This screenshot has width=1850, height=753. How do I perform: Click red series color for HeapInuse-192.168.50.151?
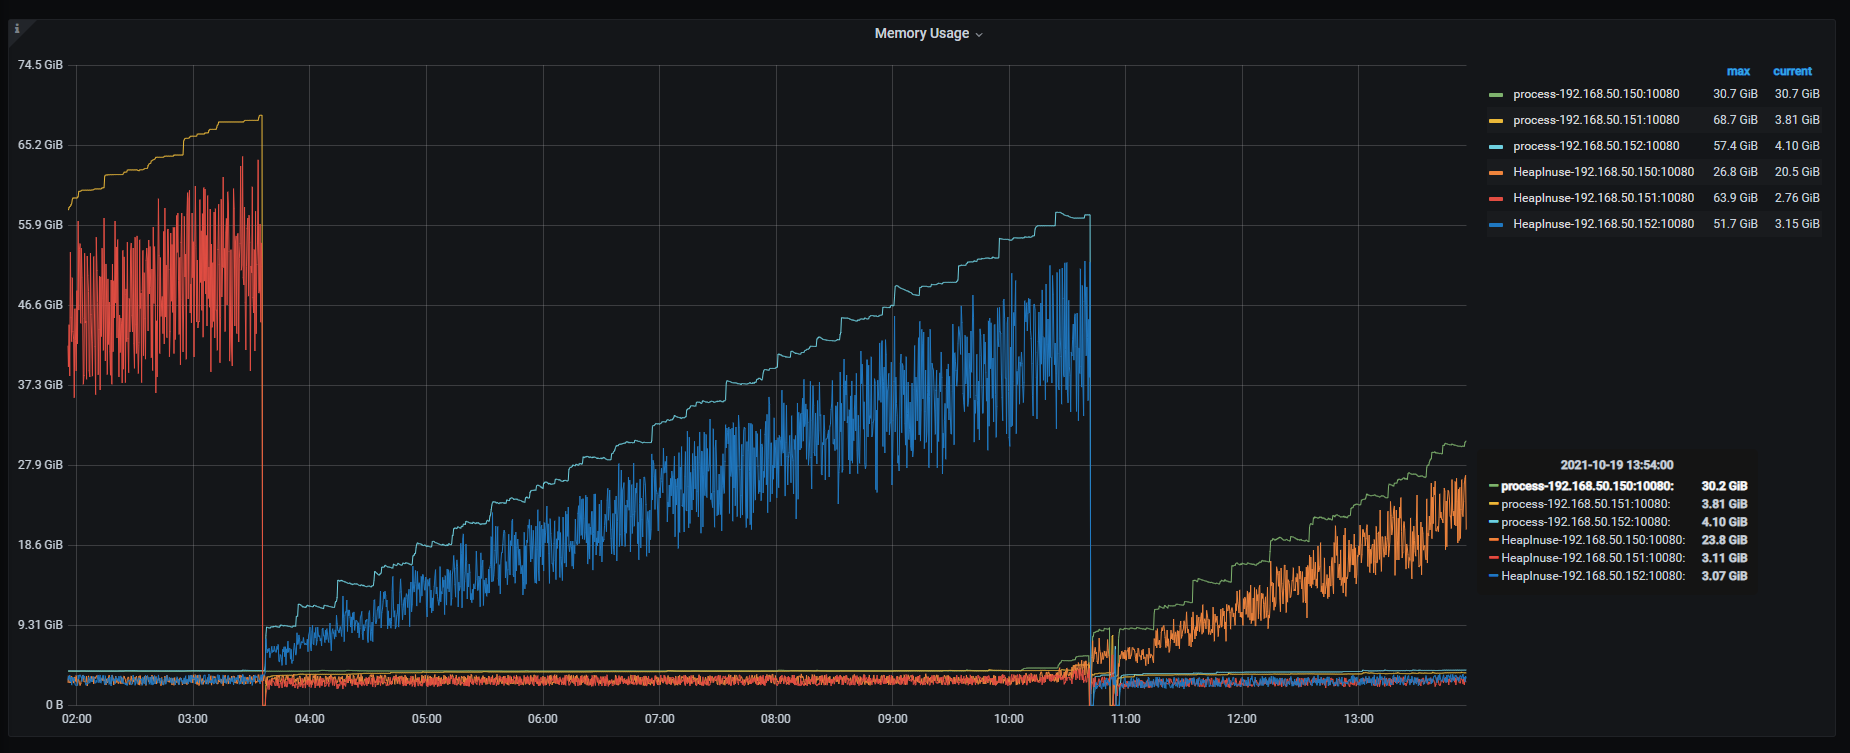click(x=1496, y=199)
